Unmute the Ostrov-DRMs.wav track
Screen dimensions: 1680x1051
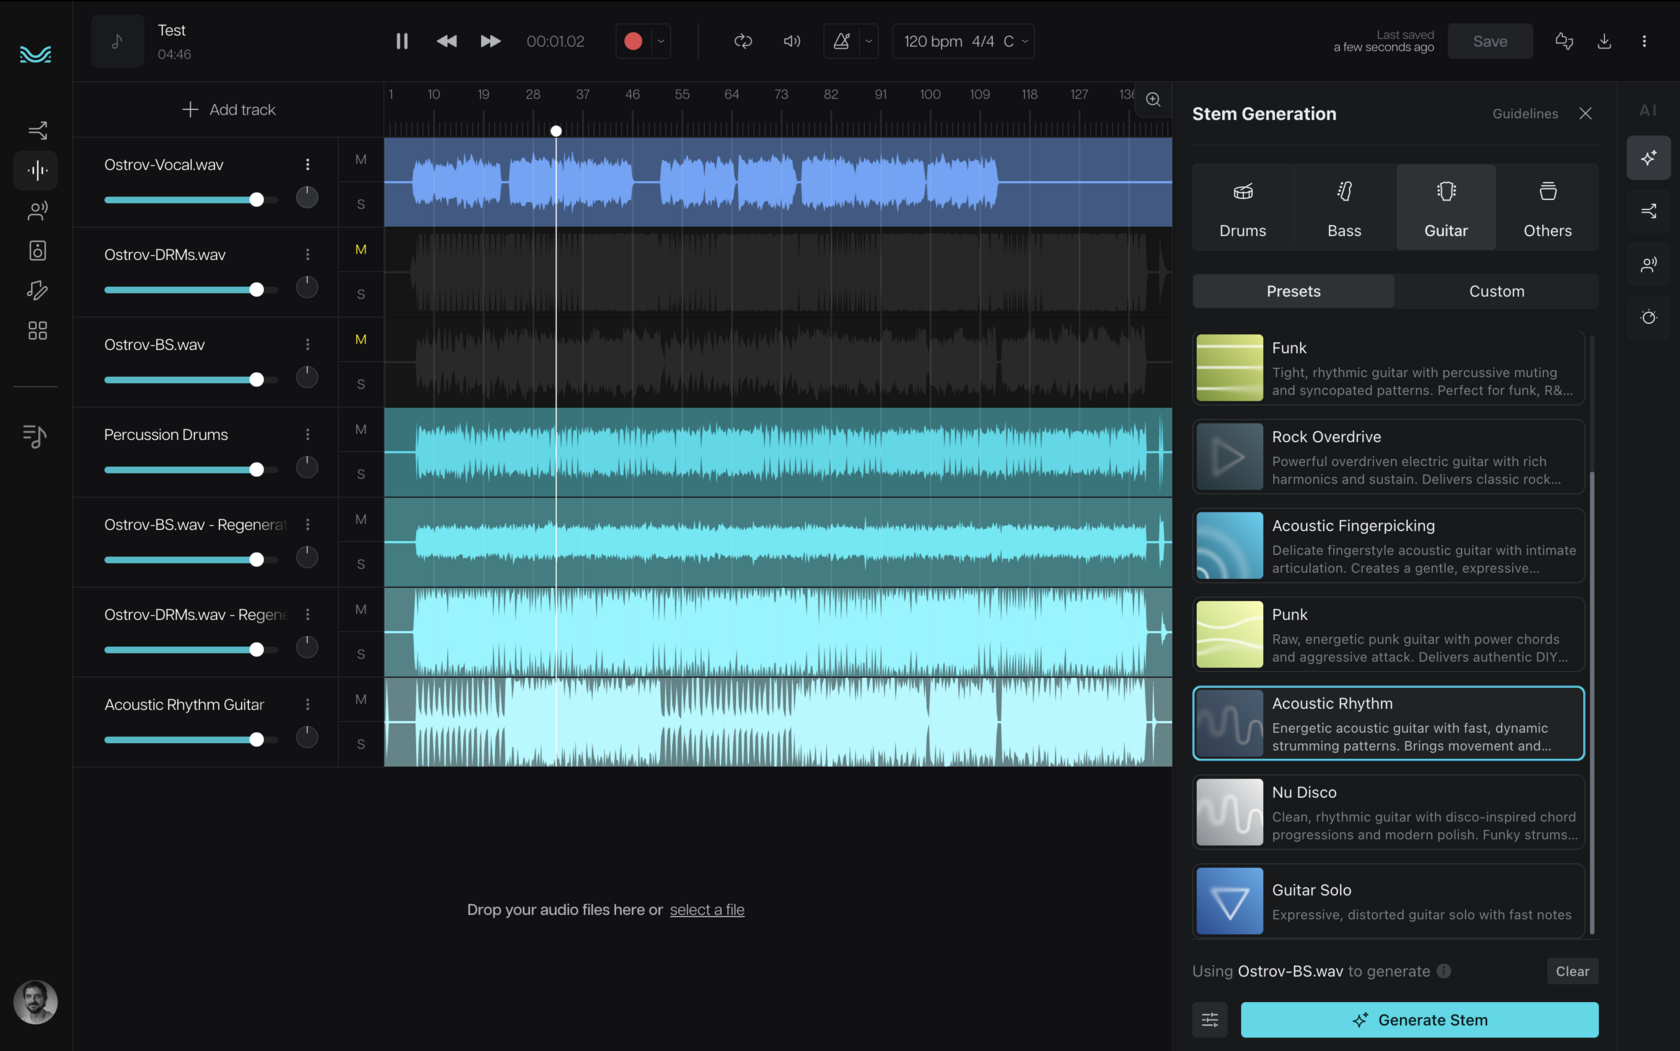[361, 250]
